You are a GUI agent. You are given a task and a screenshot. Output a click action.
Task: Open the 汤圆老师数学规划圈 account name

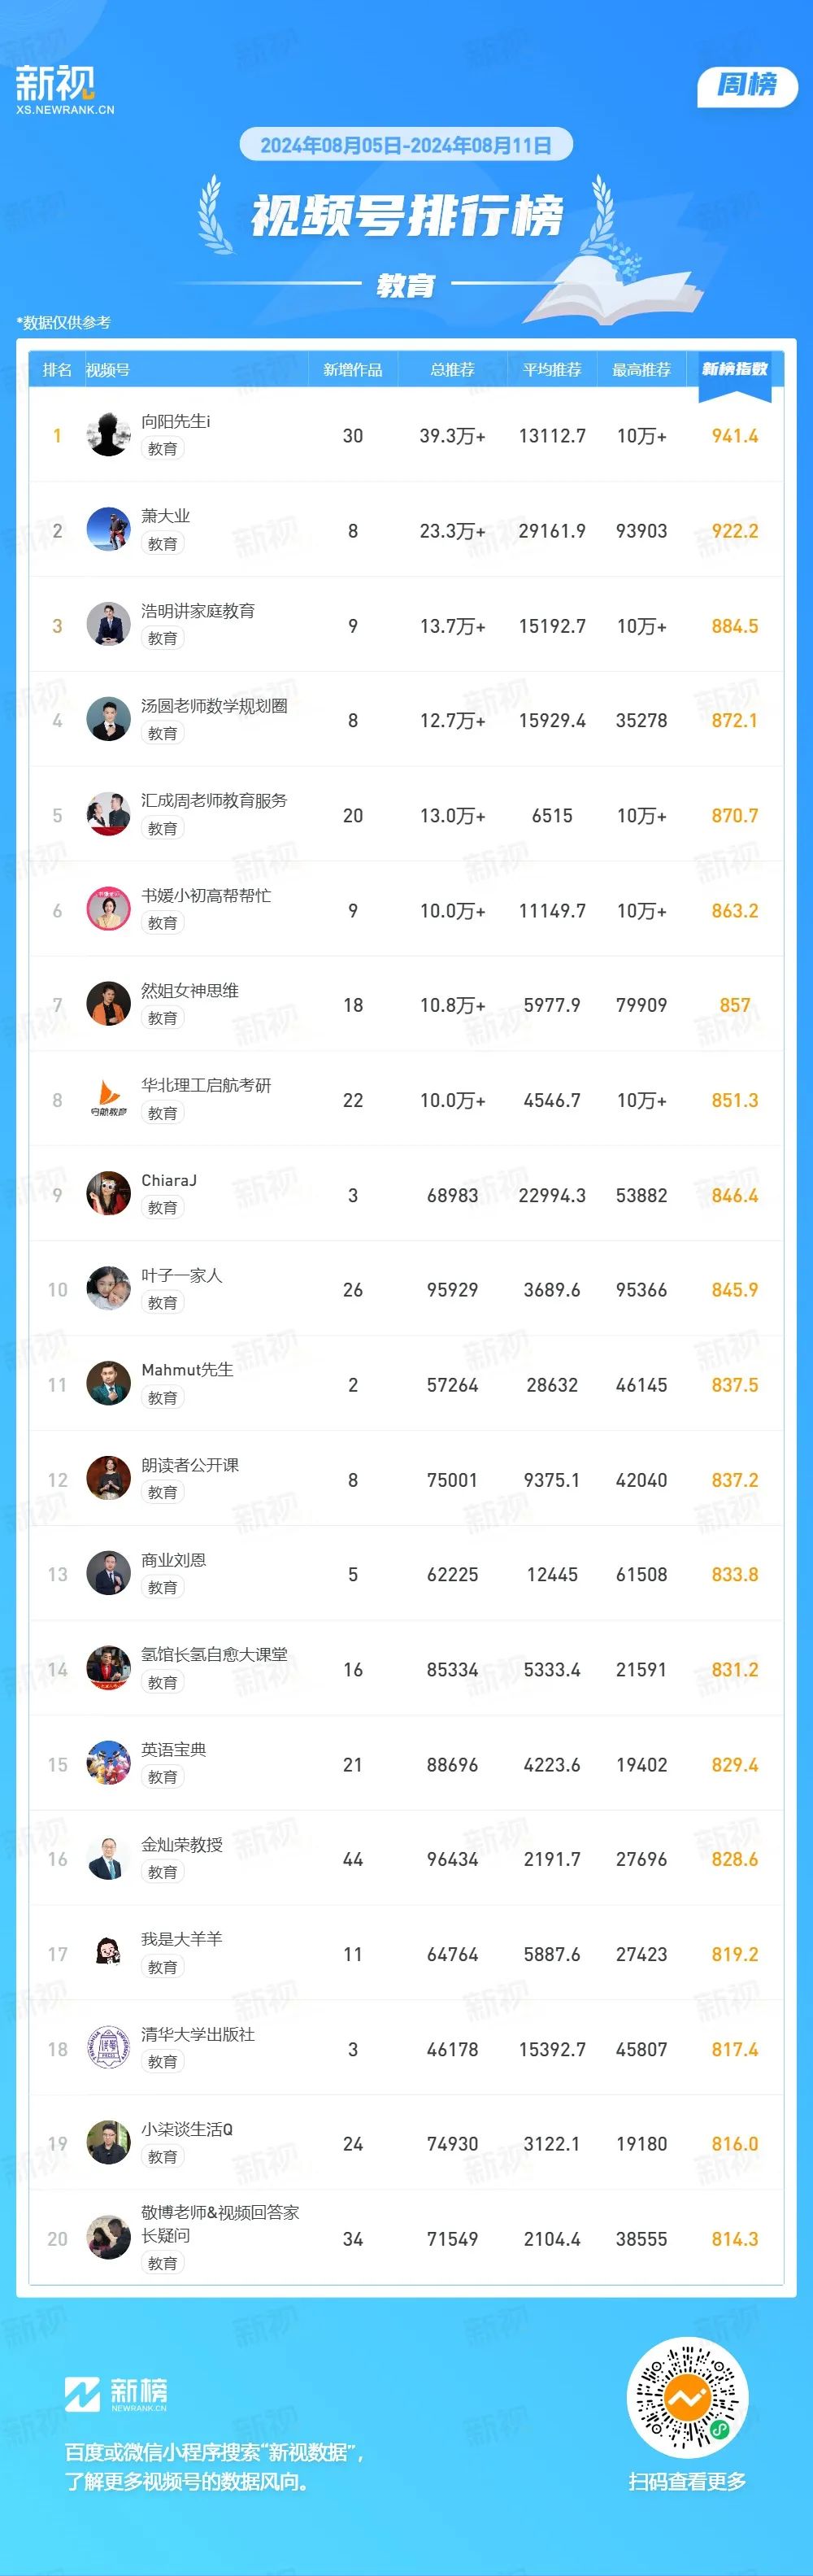(x=214, y=705)
